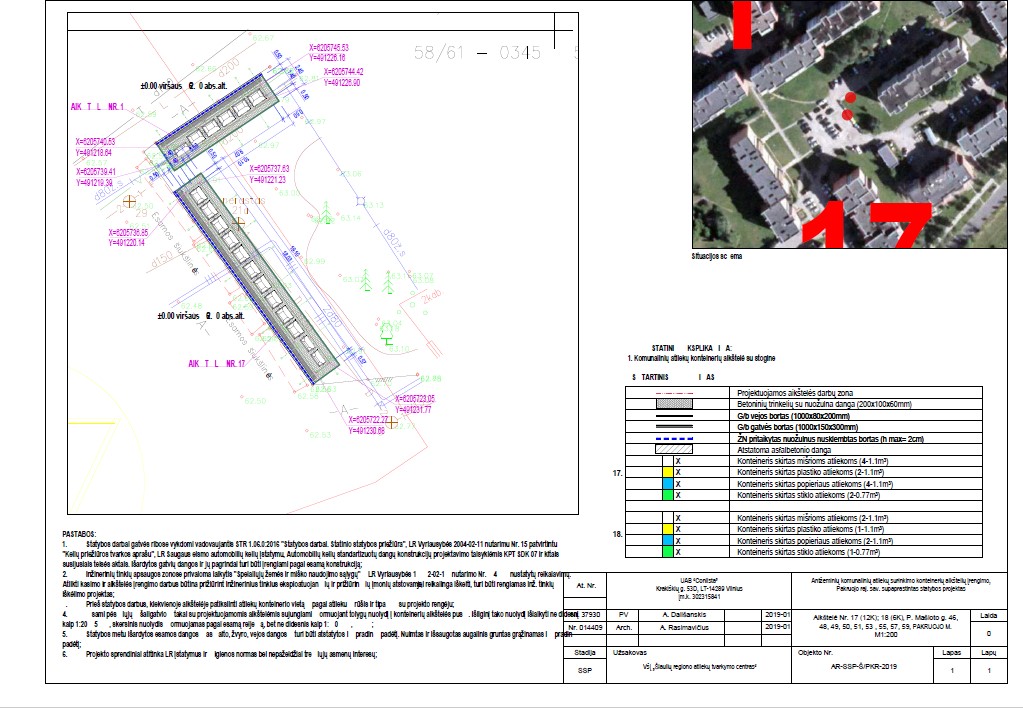Click the satellite image caption below the map

pos(716,256)
